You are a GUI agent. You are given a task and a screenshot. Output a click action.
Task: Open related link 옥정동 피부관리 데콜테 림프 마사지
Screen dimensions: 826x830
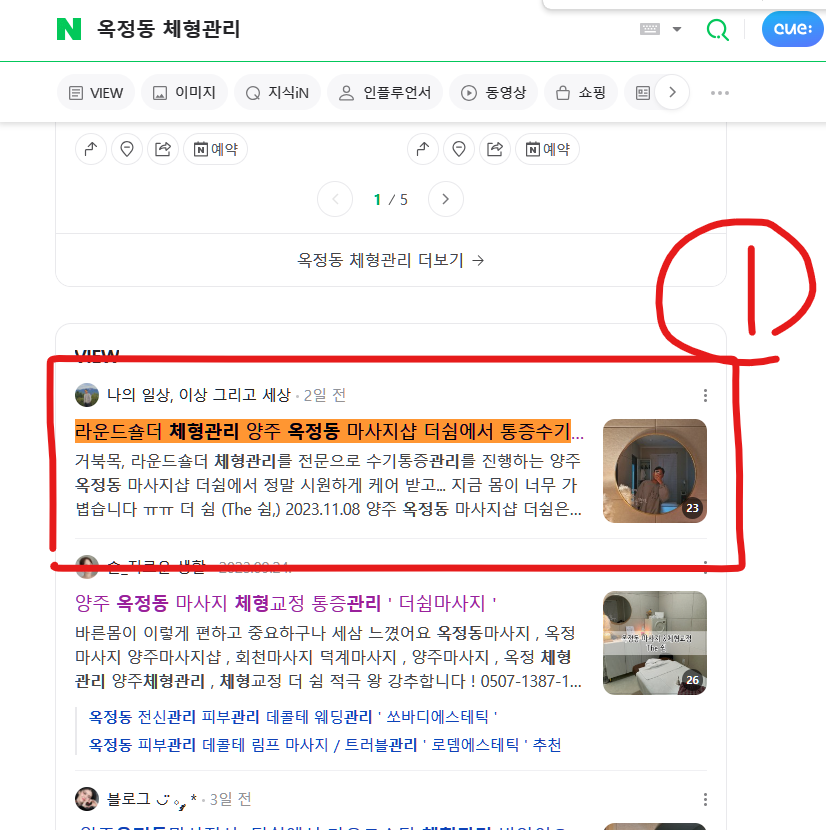click(325, 745)
